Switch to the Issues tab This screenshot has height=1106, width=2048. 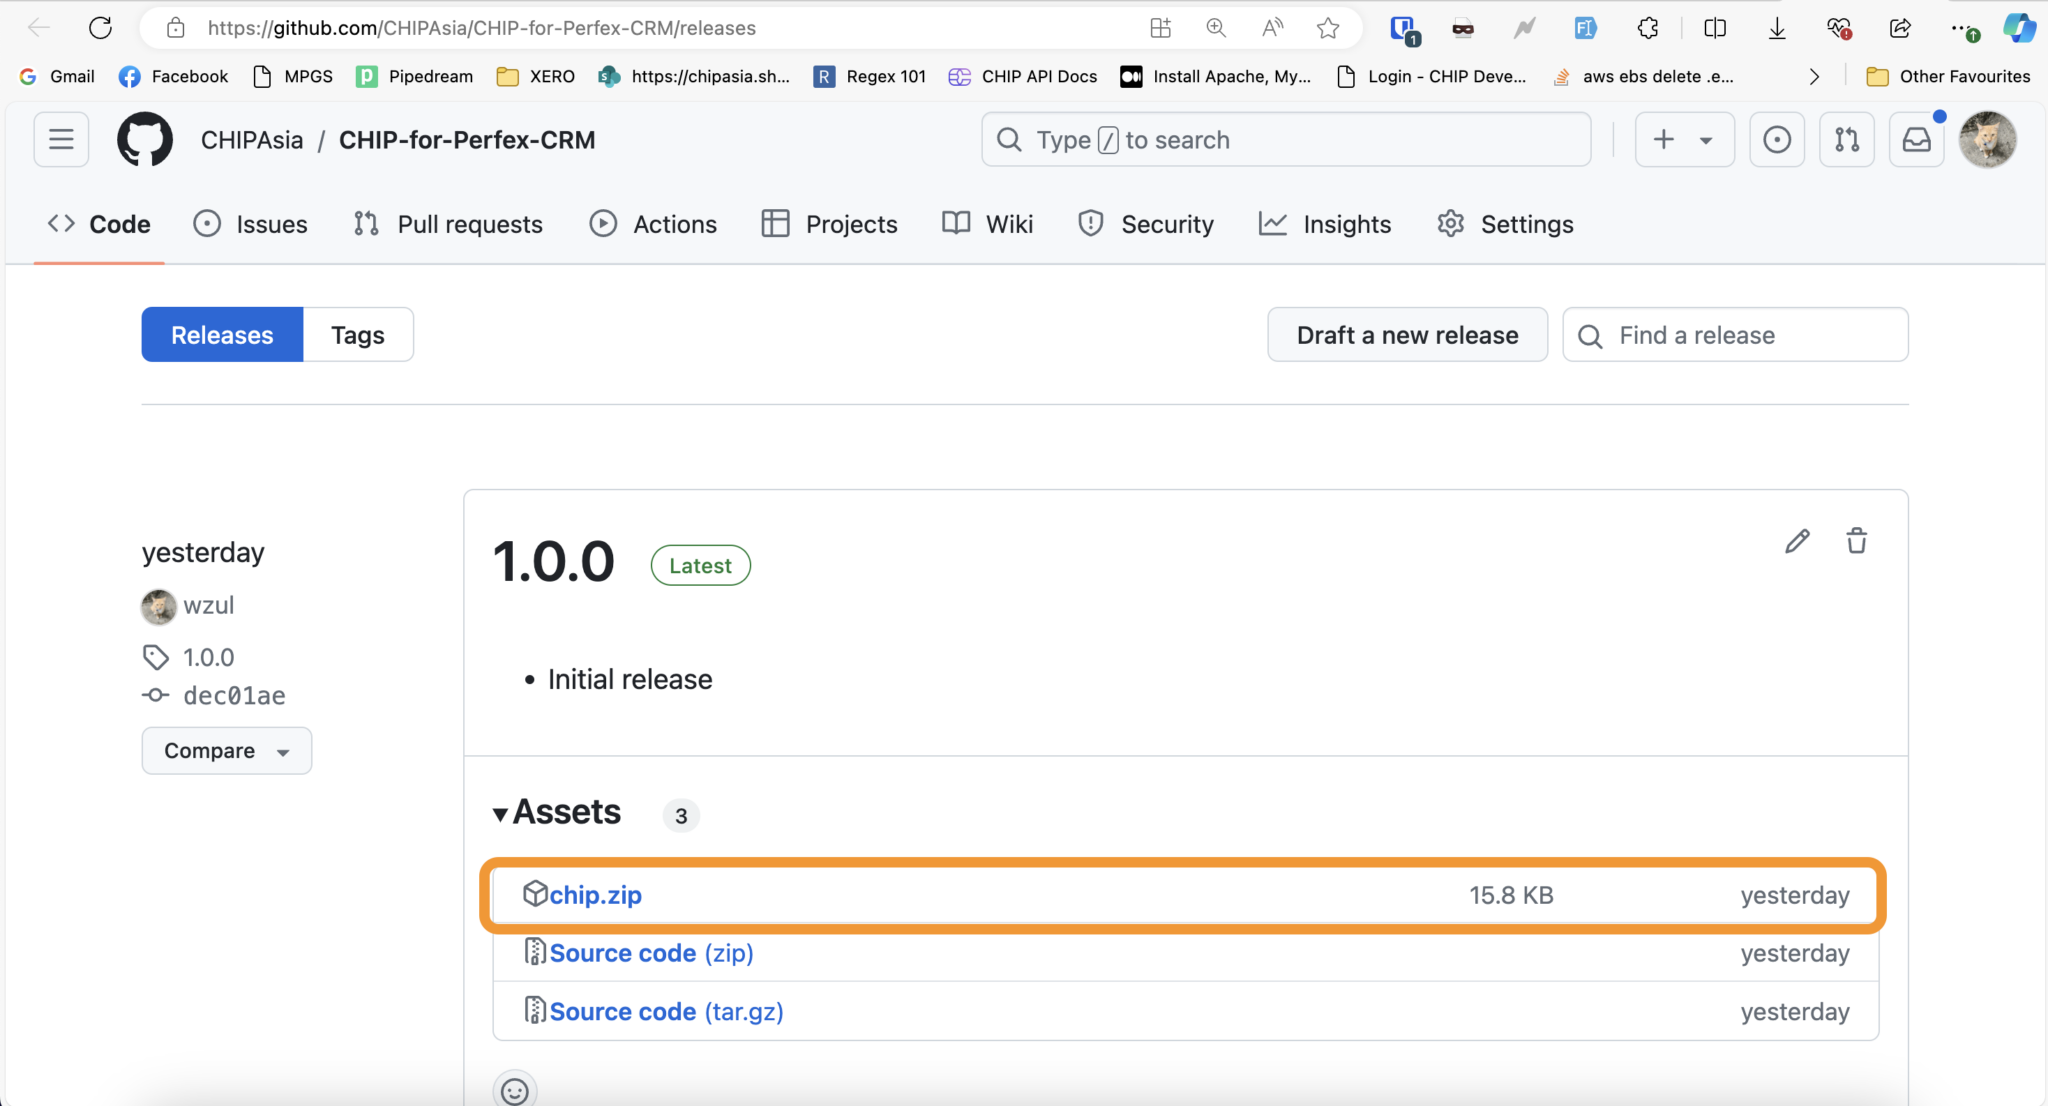click(251, 223)
